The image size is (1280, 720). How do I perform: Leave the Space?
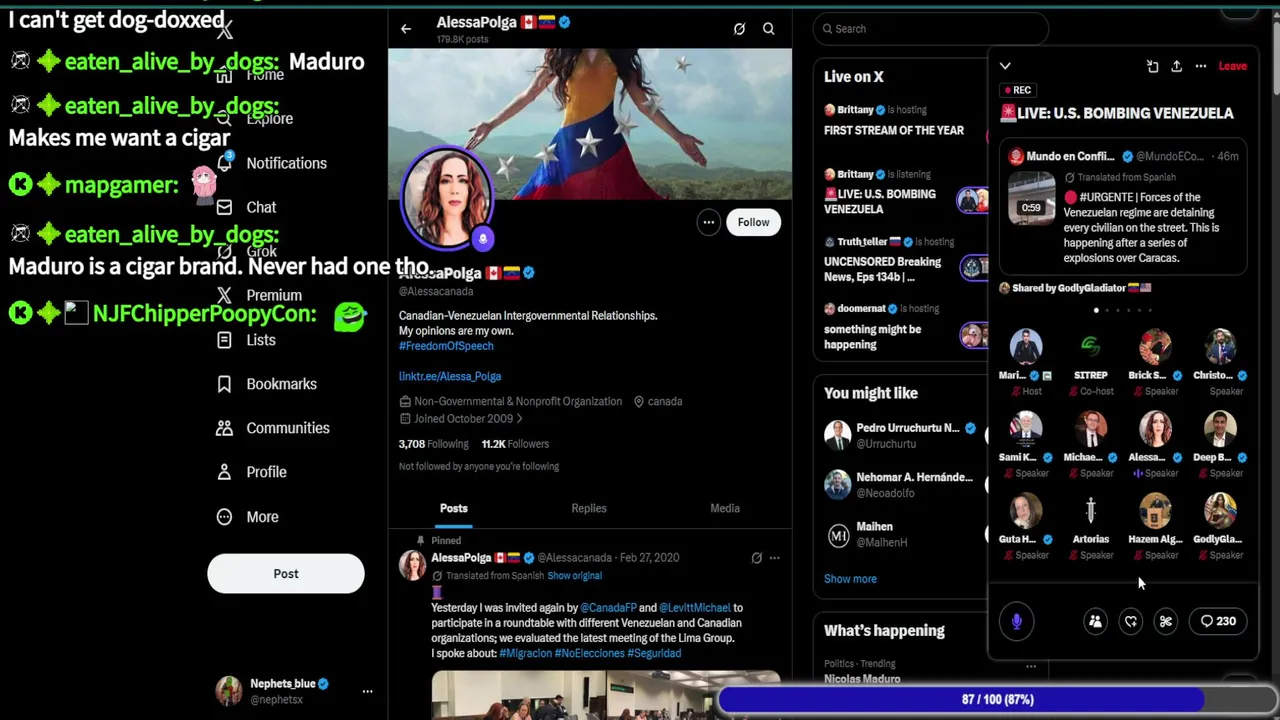point(1232,66)
